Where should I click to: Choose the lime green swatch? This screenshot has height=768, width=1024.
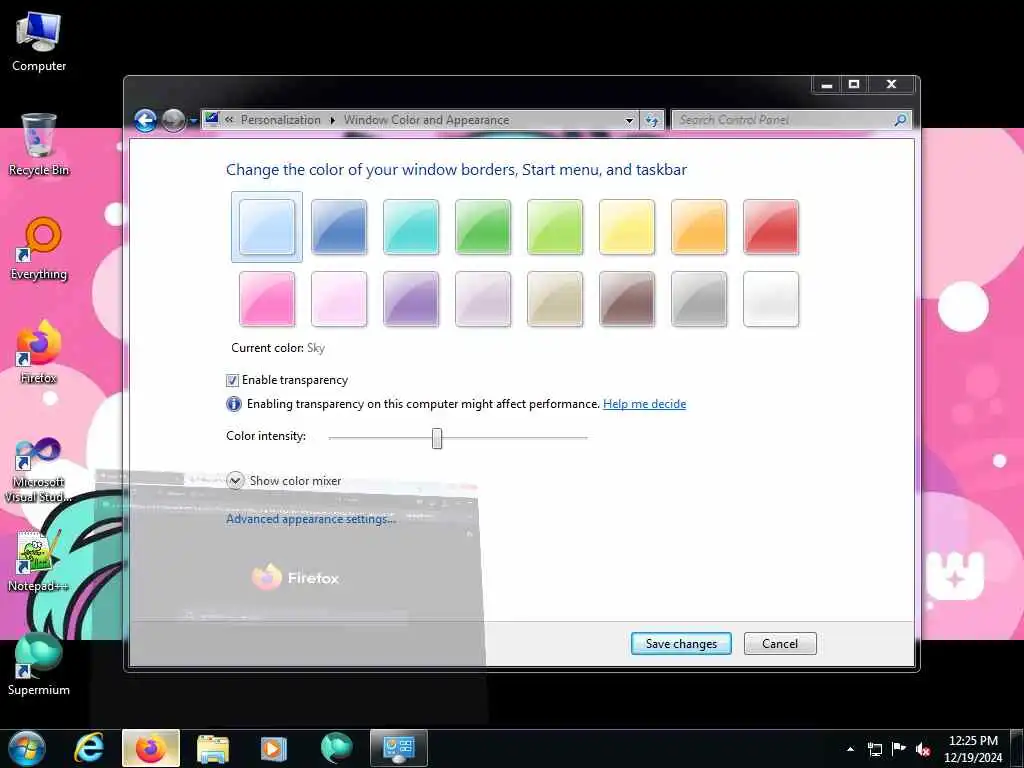[555, 227]
